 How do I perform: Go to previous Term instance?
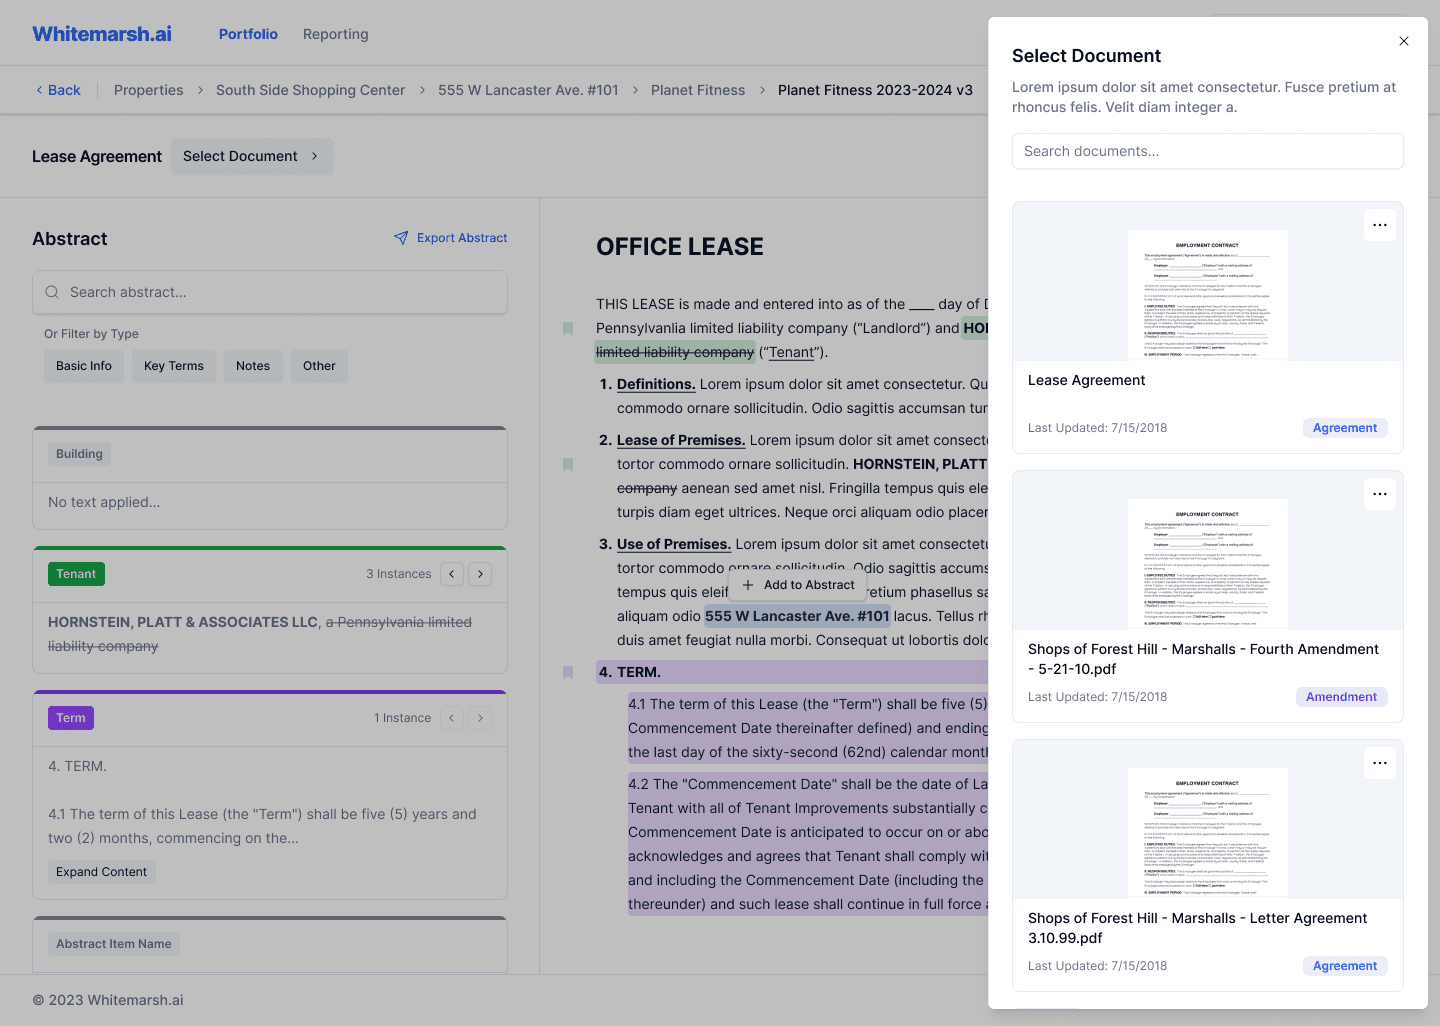coord(452,718)
